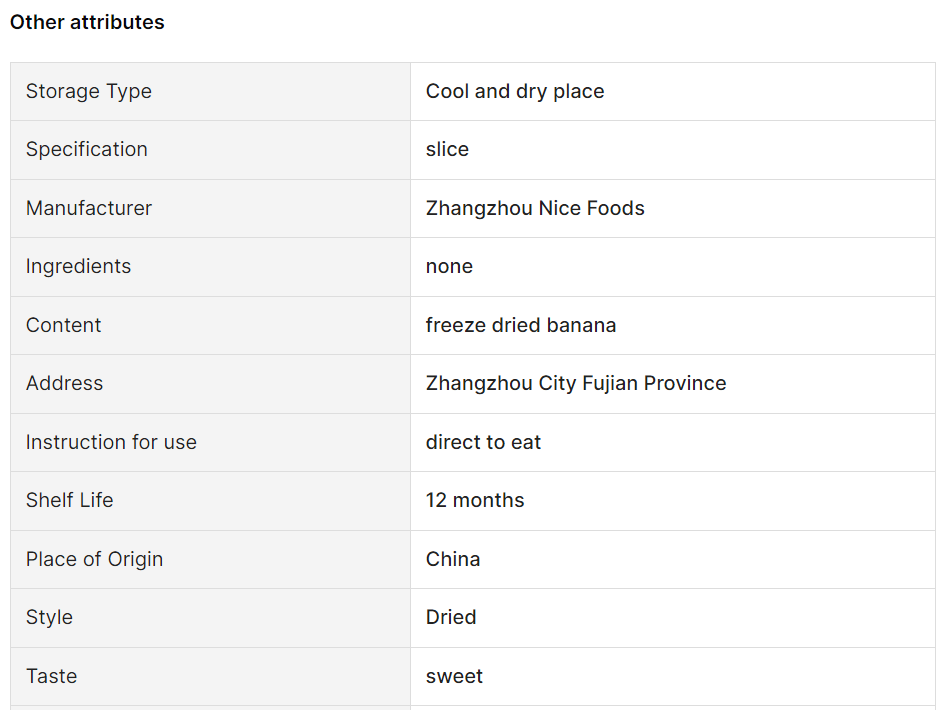Screen dimensions: 942x710
Task: Click the 'Address' row label
Action: (64, 383)
